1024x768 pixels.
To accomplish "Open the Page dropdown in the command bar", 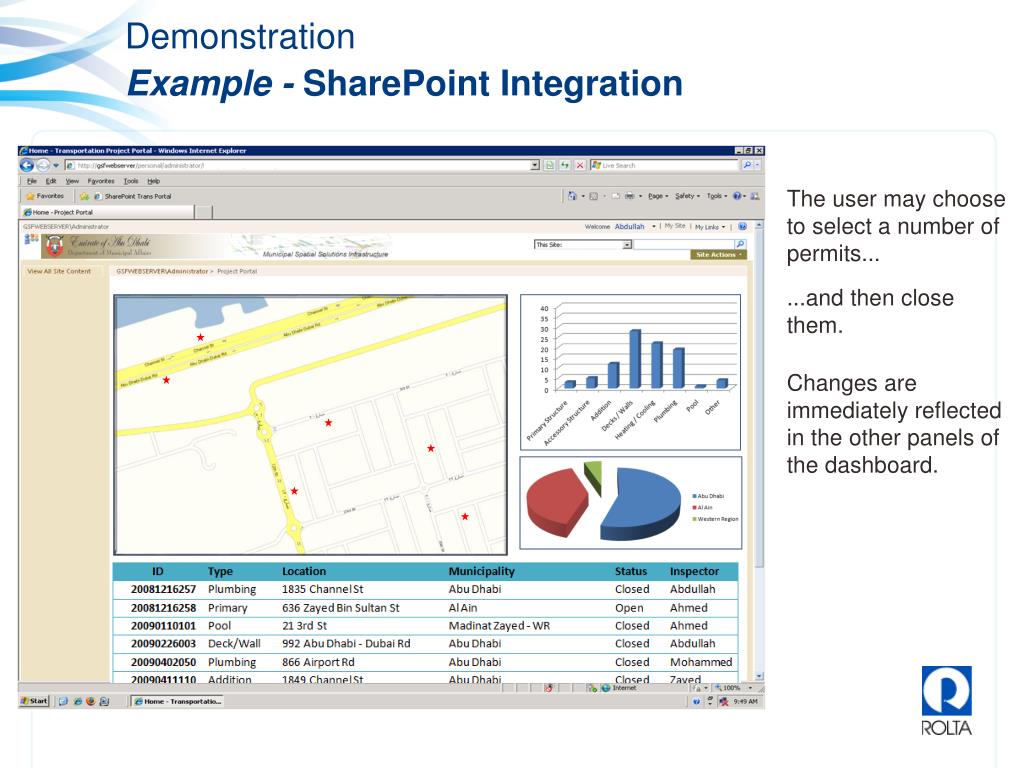I will point(658,196).
